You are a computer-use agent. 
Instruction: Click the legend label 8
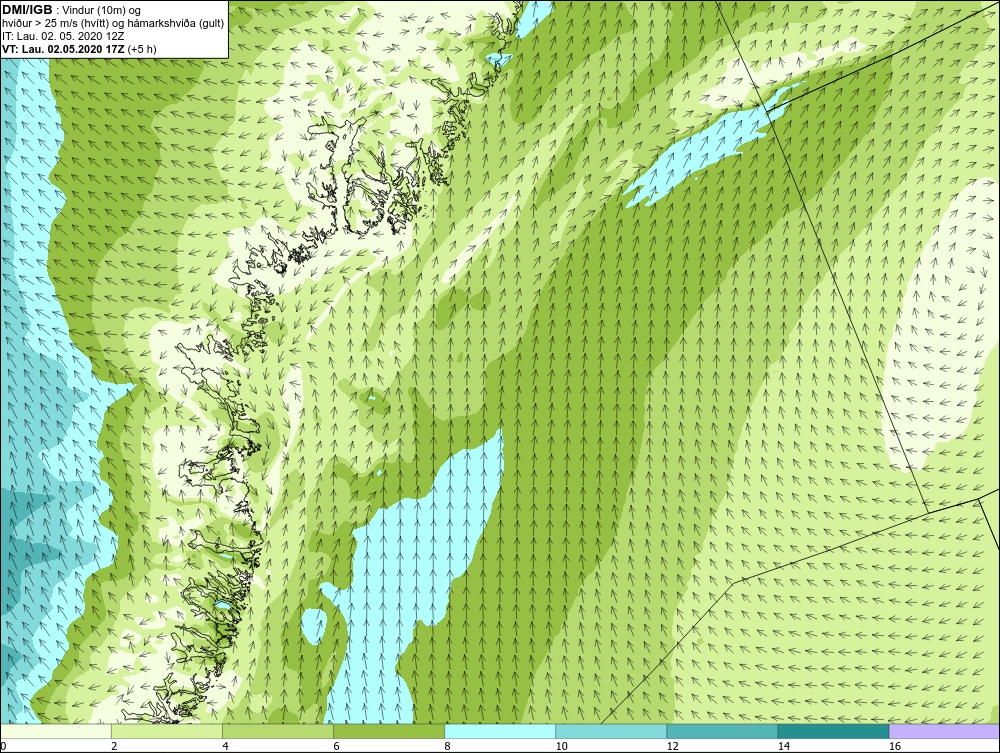[x=448, y=746]
